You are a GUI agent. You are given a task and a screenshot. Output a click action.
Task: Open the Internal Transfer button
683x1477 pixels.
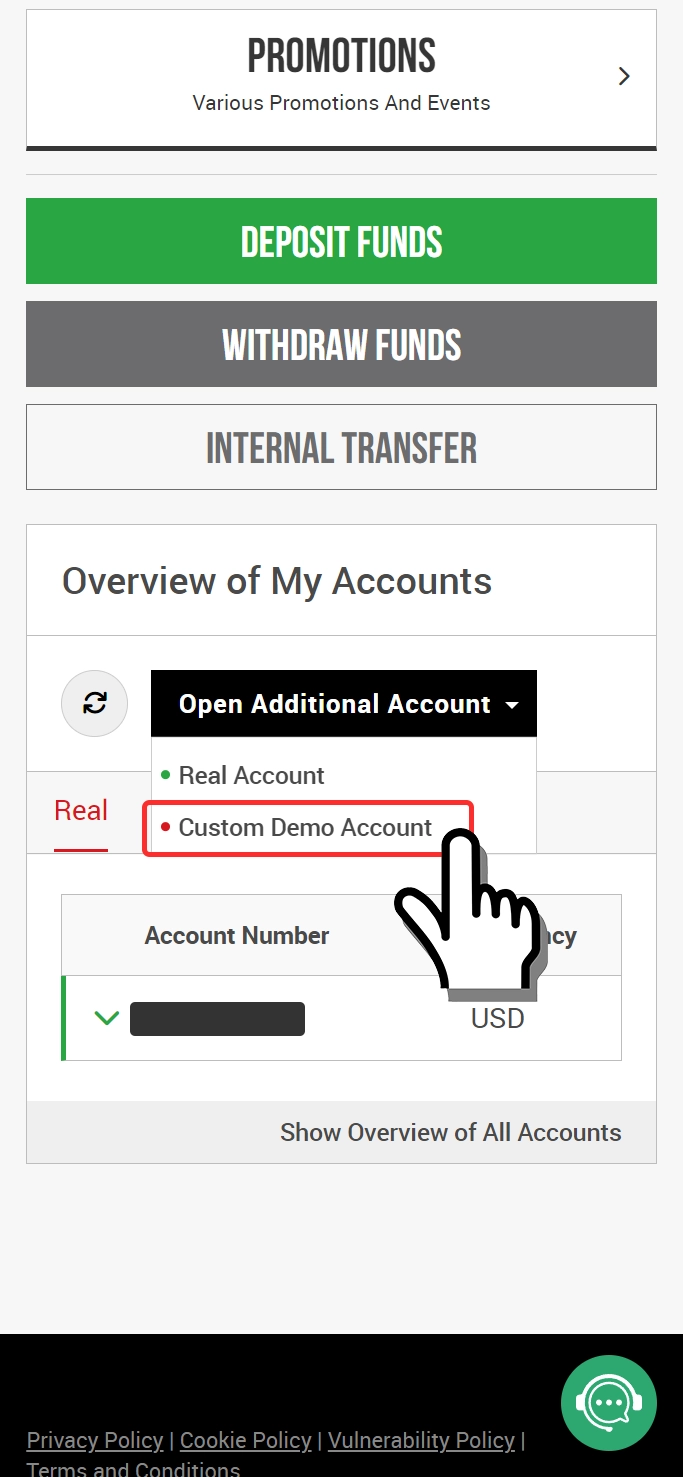click(x=341, y=447)
